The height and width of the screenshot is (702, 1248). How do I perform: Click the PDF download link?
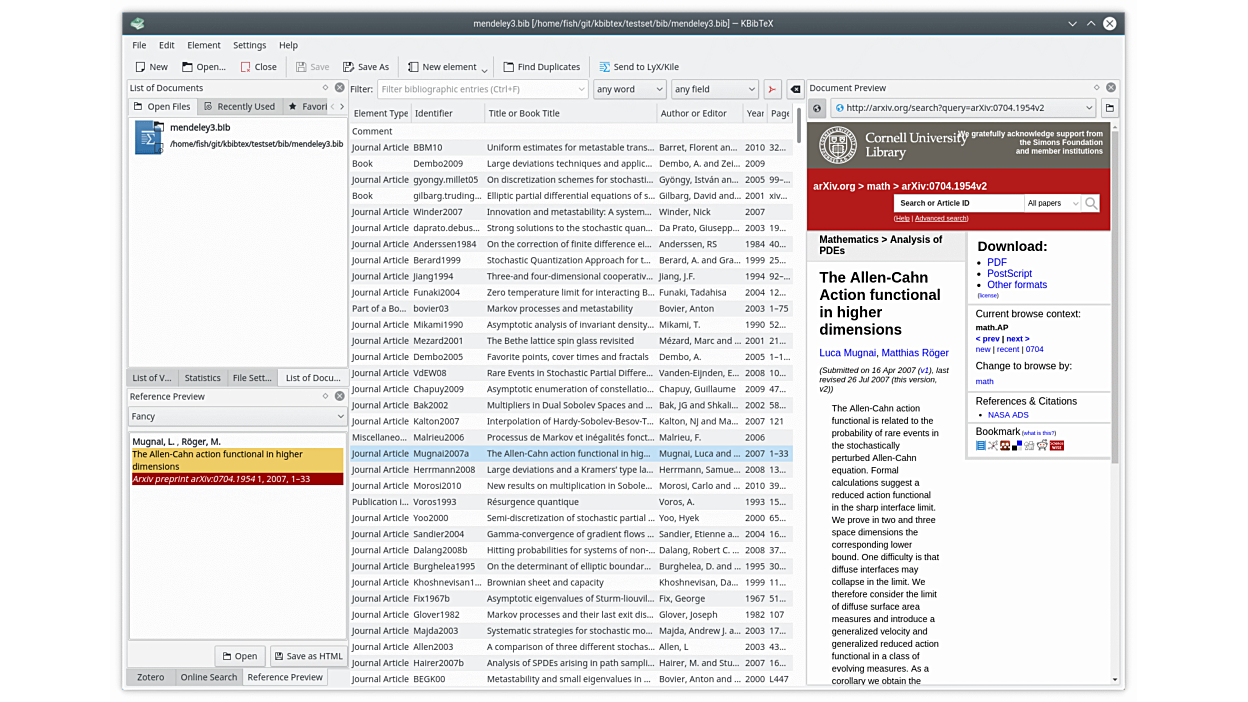pos(996,262)
